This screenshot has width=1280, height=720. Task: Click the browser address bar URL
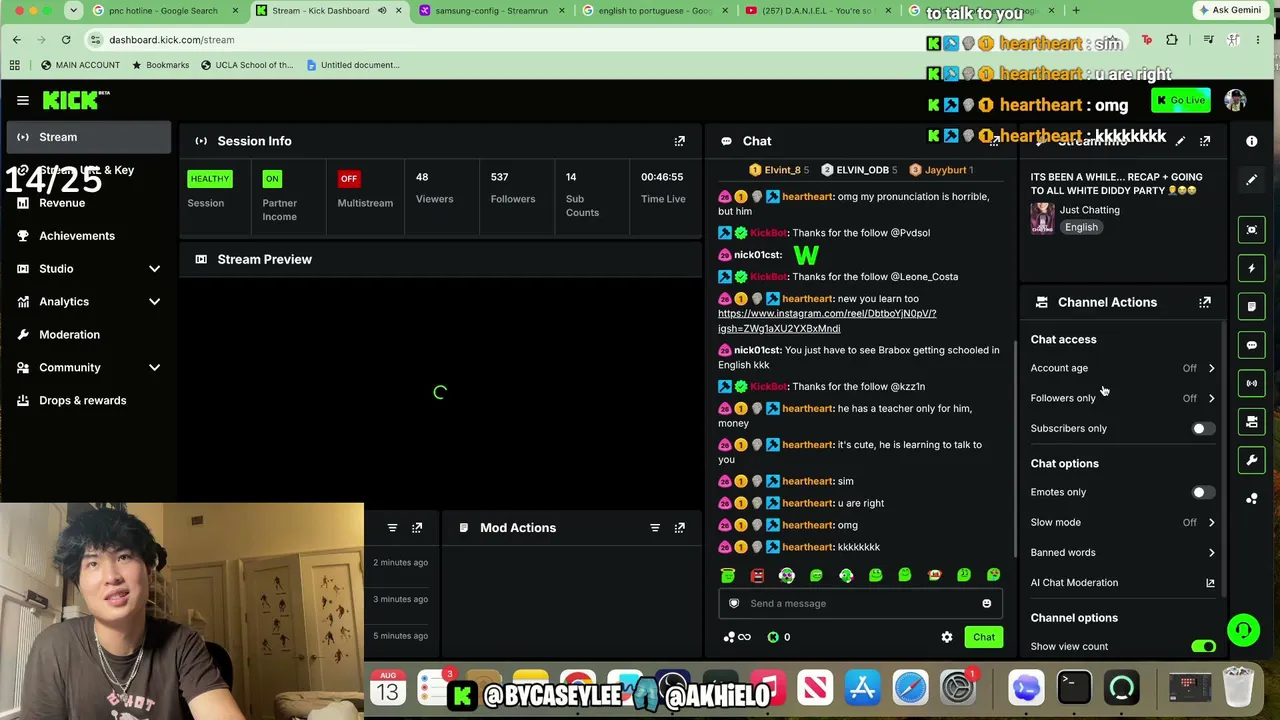point(171,40)
